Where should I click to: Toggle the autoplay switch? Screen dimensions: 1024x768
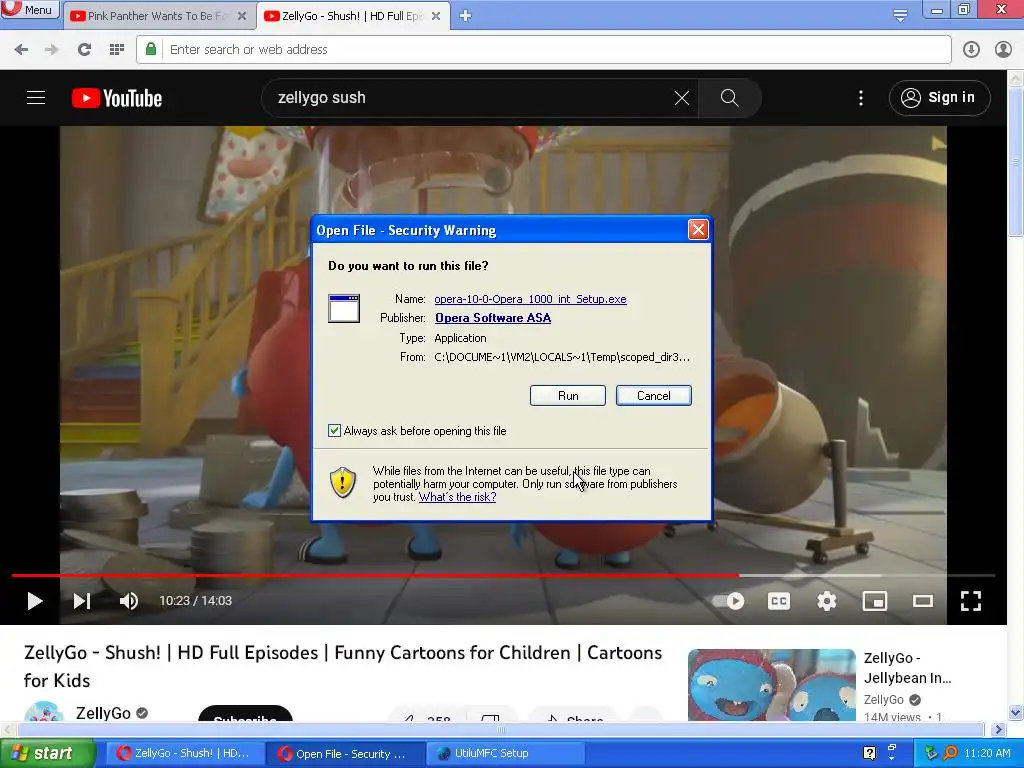728,601
